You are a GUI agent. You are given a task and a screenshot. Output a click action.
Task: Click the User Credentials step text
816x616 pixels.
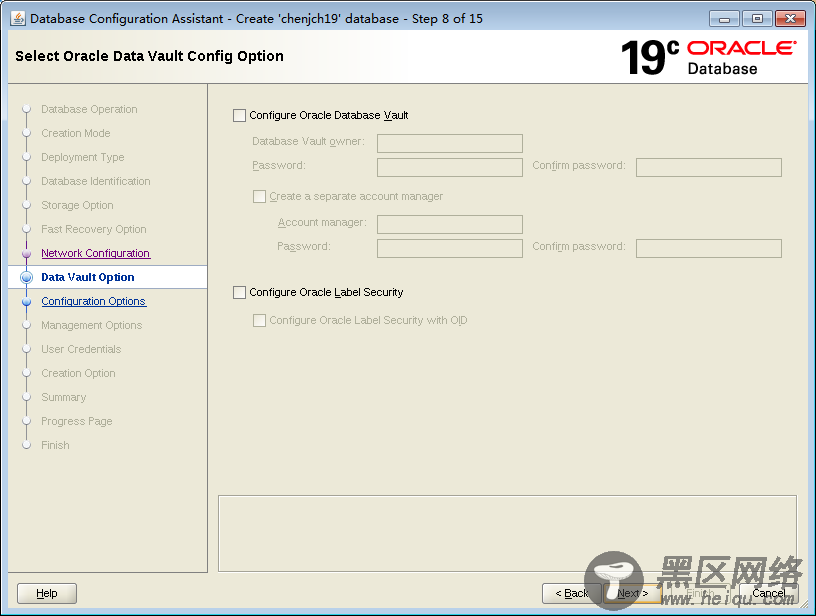click(x=81, y=349)
